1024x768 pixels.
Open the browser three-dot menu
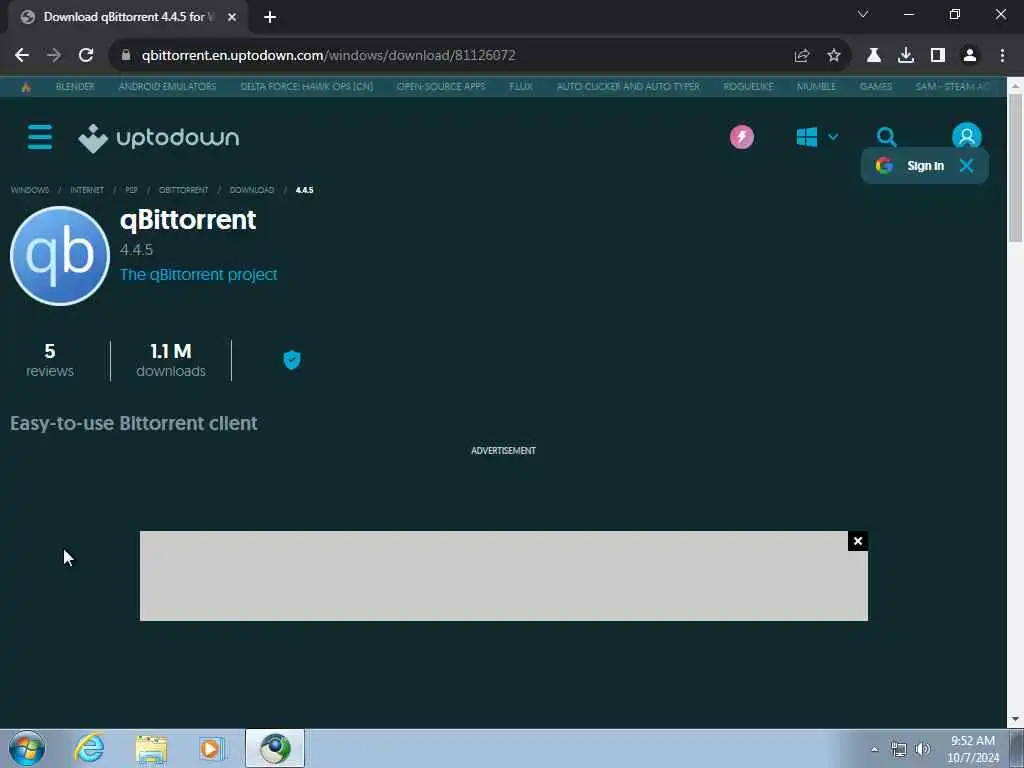(1002, 56)
